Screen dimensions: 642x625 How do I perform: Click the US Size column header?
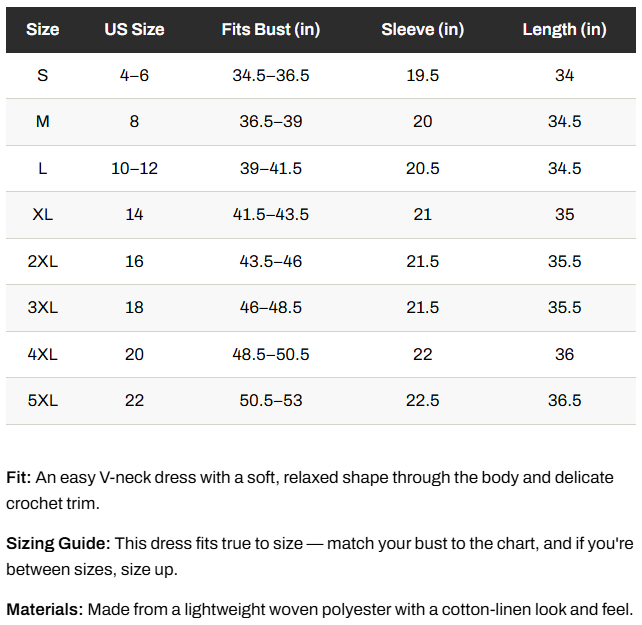(134, 29)
